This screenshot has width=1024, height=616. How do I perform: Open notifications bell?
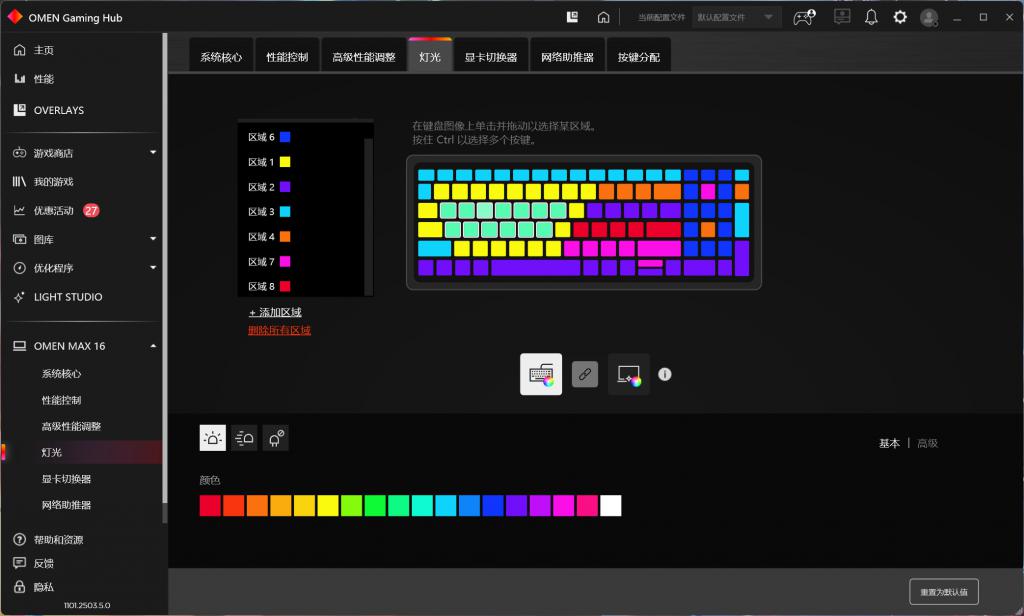click(x=871, y=17)
